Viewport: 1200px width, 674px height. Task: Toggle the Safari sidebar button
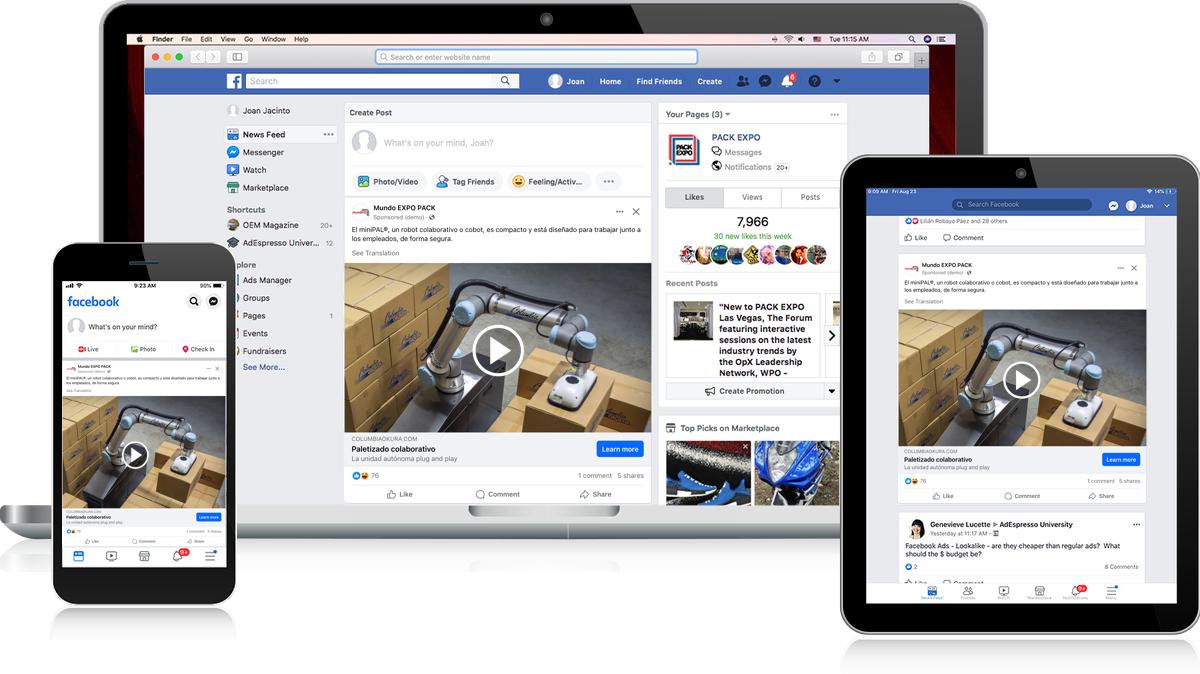tap(237, 57)
